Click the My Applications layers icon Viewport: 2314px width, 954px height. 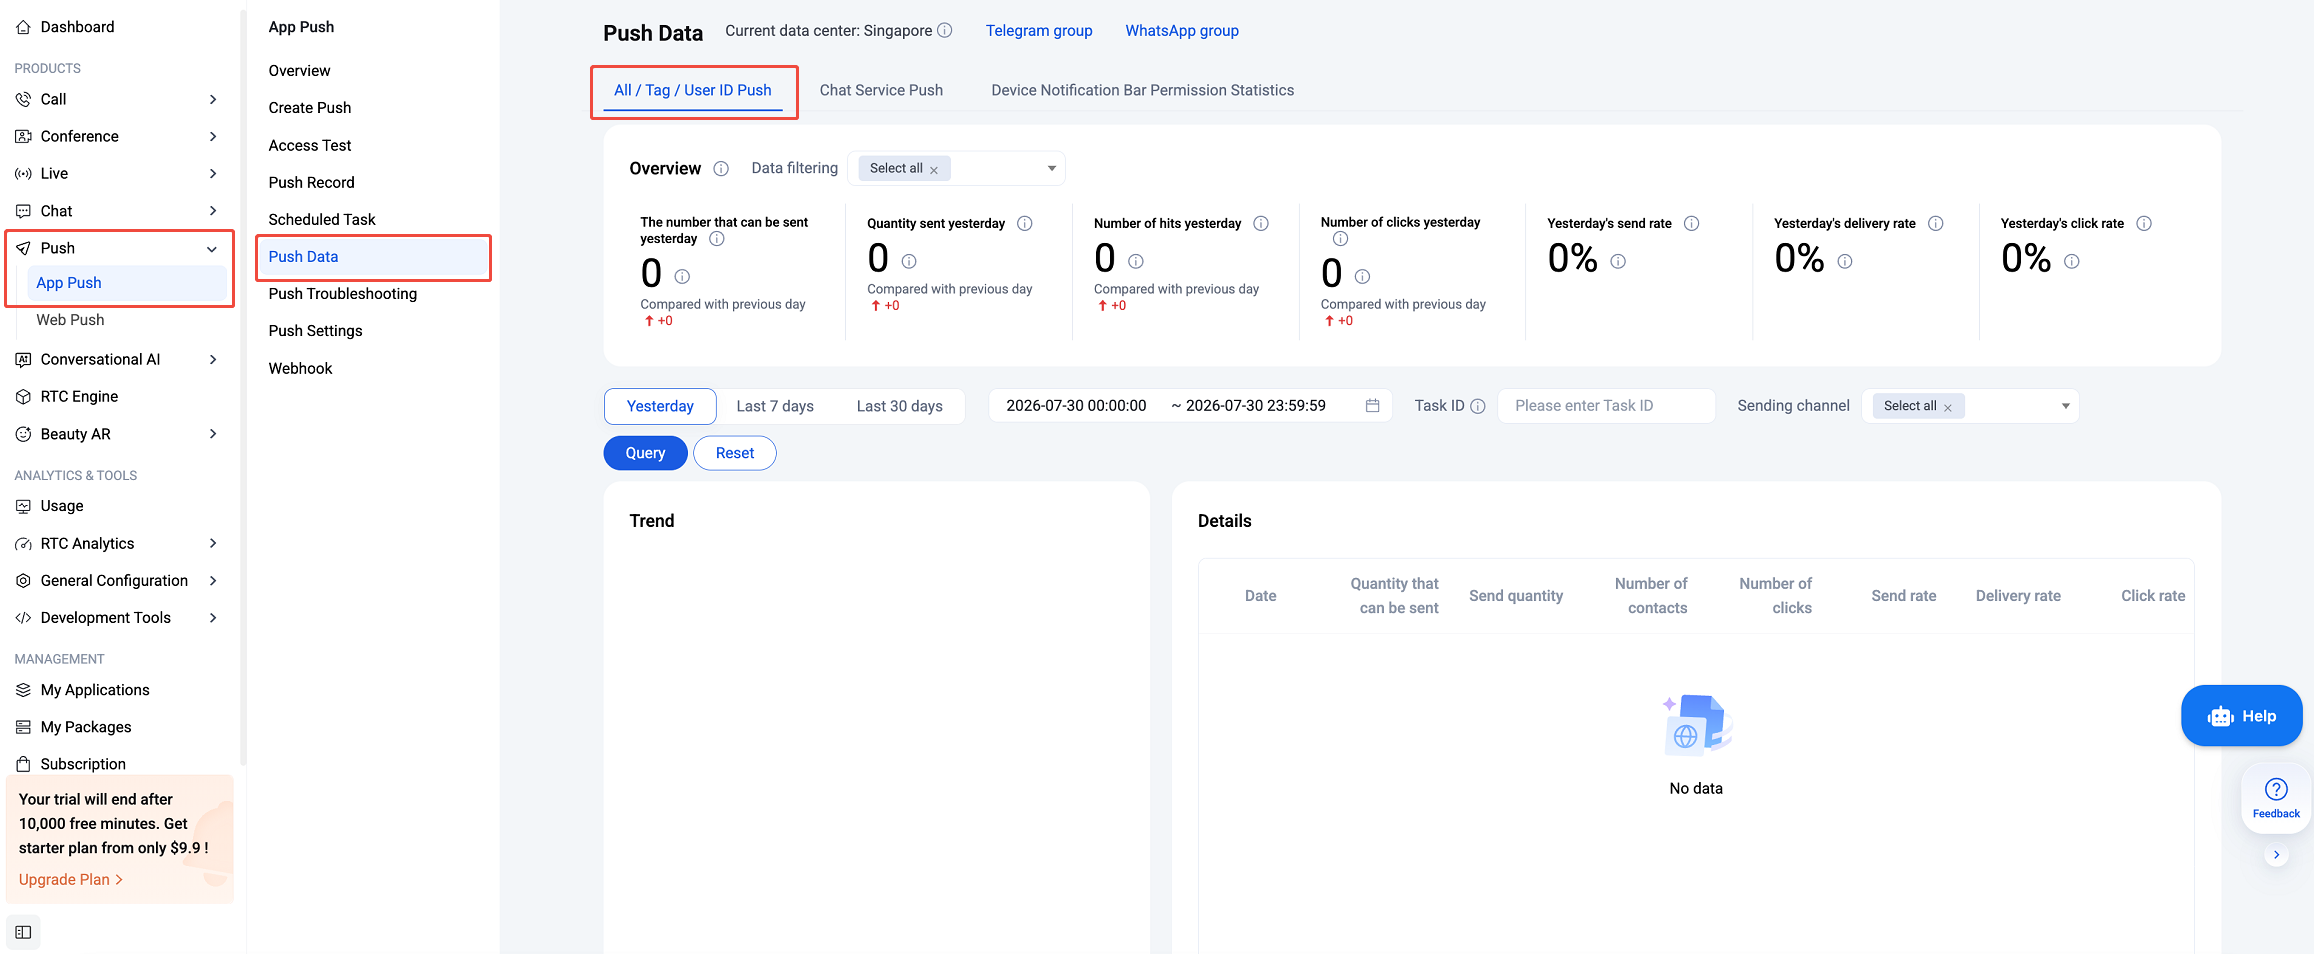23,690
